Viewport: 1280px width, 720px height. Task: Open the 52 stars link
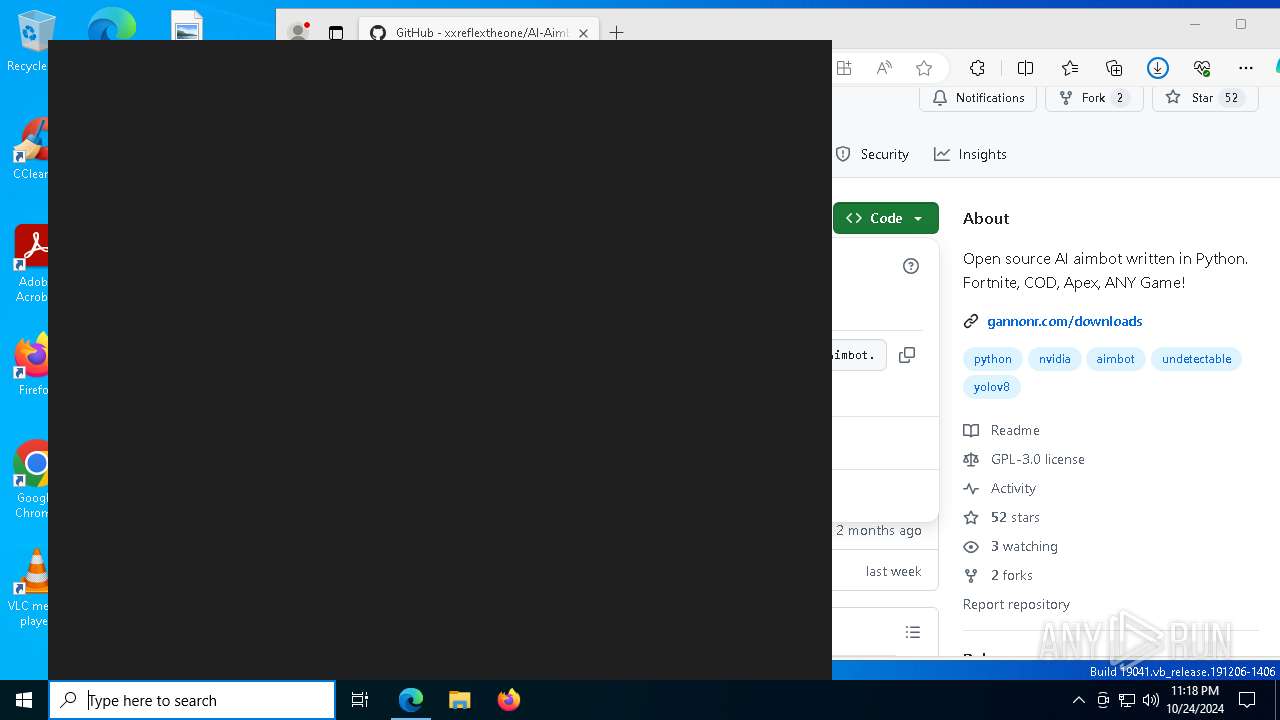pyautogui.click(x=1015, y=517)
